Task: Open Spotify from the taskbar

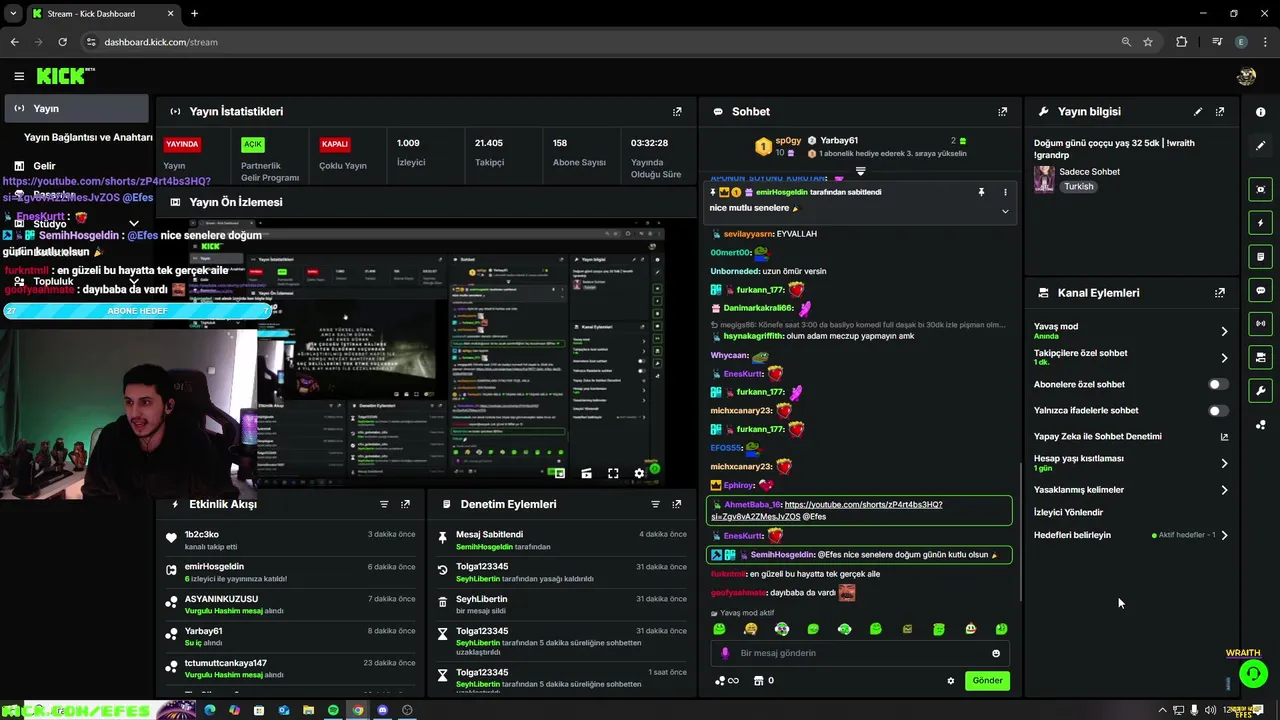Action: coord(333,710)
